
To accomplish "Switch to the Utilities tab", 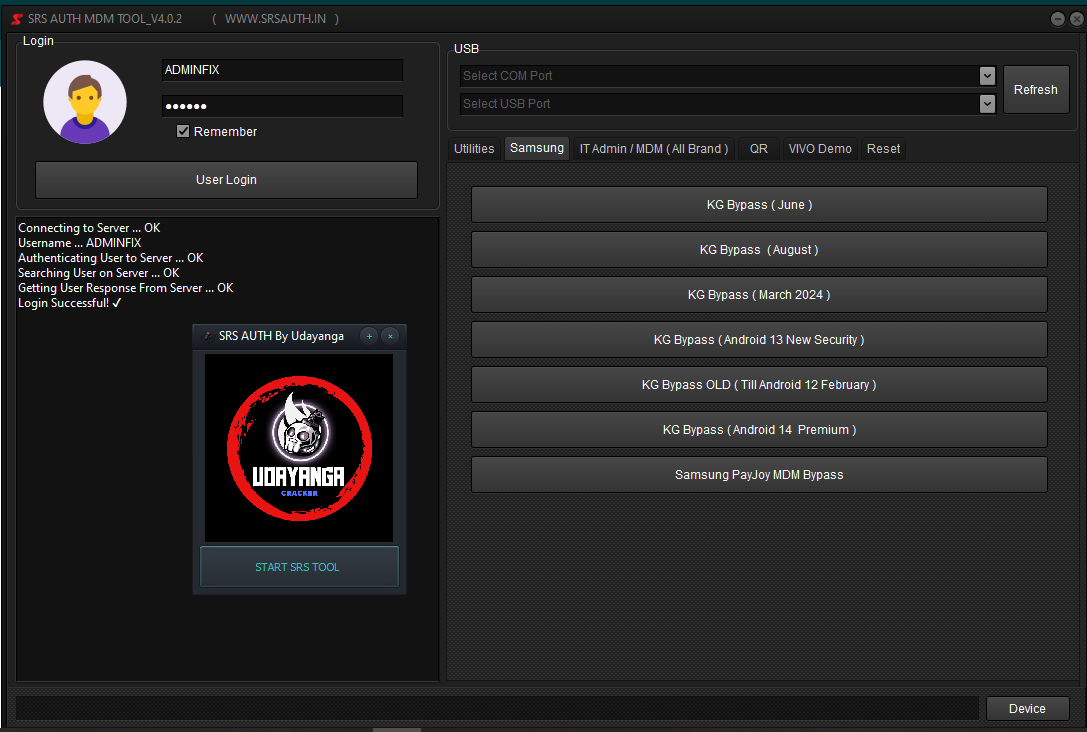I will [x=474, y=148].
